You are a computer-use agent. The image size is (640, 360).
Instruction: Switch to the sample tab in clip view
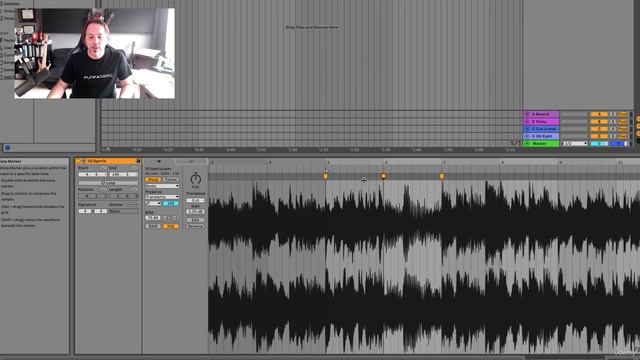coord(159,161)
